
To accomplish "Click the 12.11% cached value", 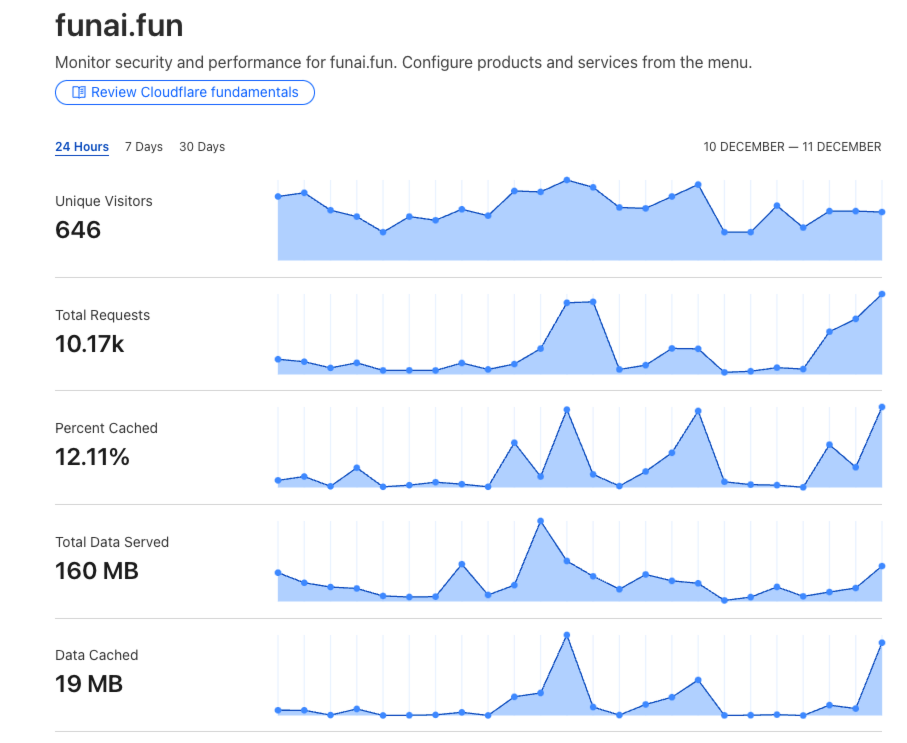I will click(x=92, y=457).
